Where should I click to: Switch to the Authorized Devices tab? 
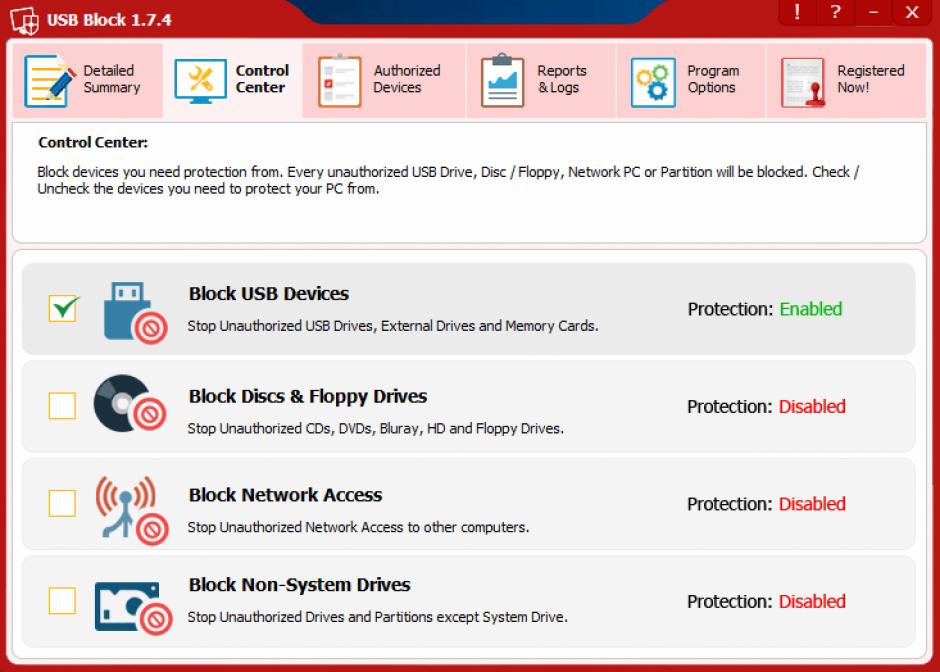click(384, 80)
